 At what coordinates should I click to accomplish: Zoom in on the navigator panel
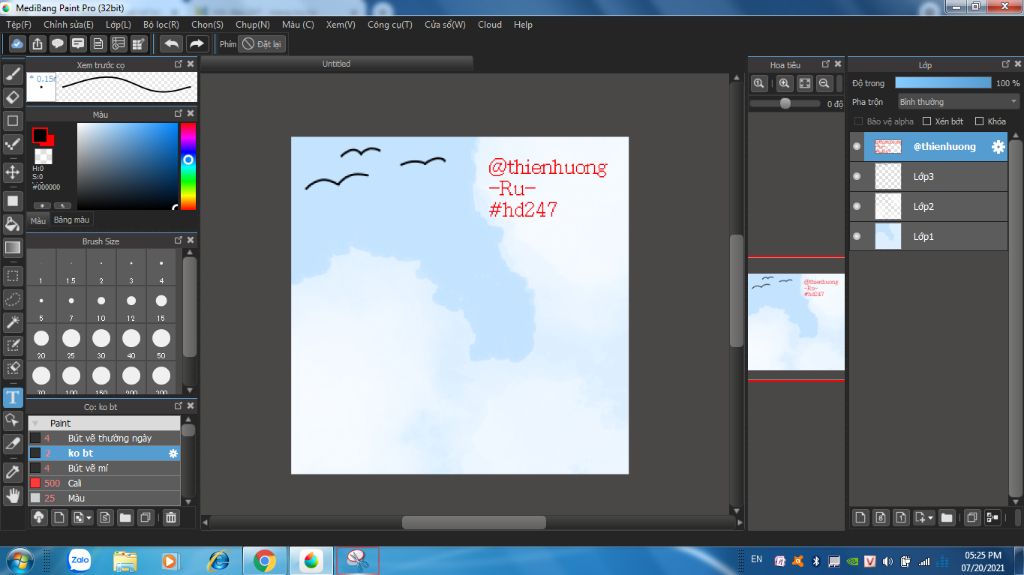[x=784, y=83]
